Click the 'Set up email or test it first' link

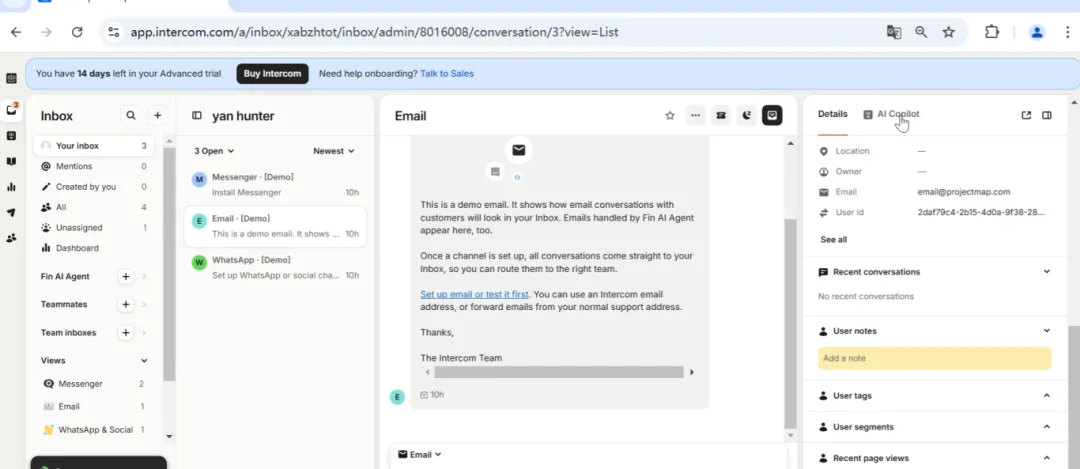(475, 294)
